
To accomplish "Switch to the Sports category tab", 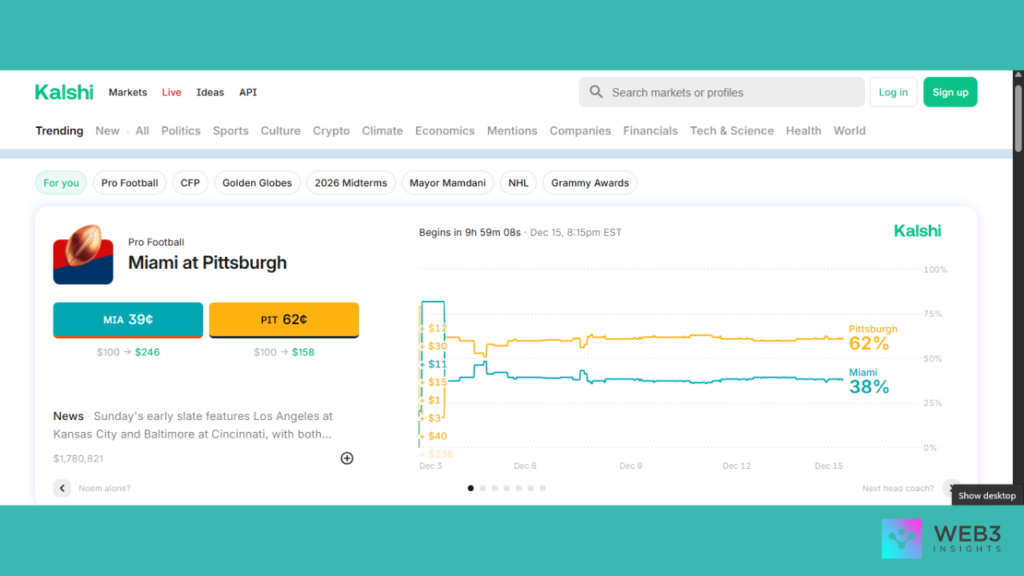I will point(230,131).
